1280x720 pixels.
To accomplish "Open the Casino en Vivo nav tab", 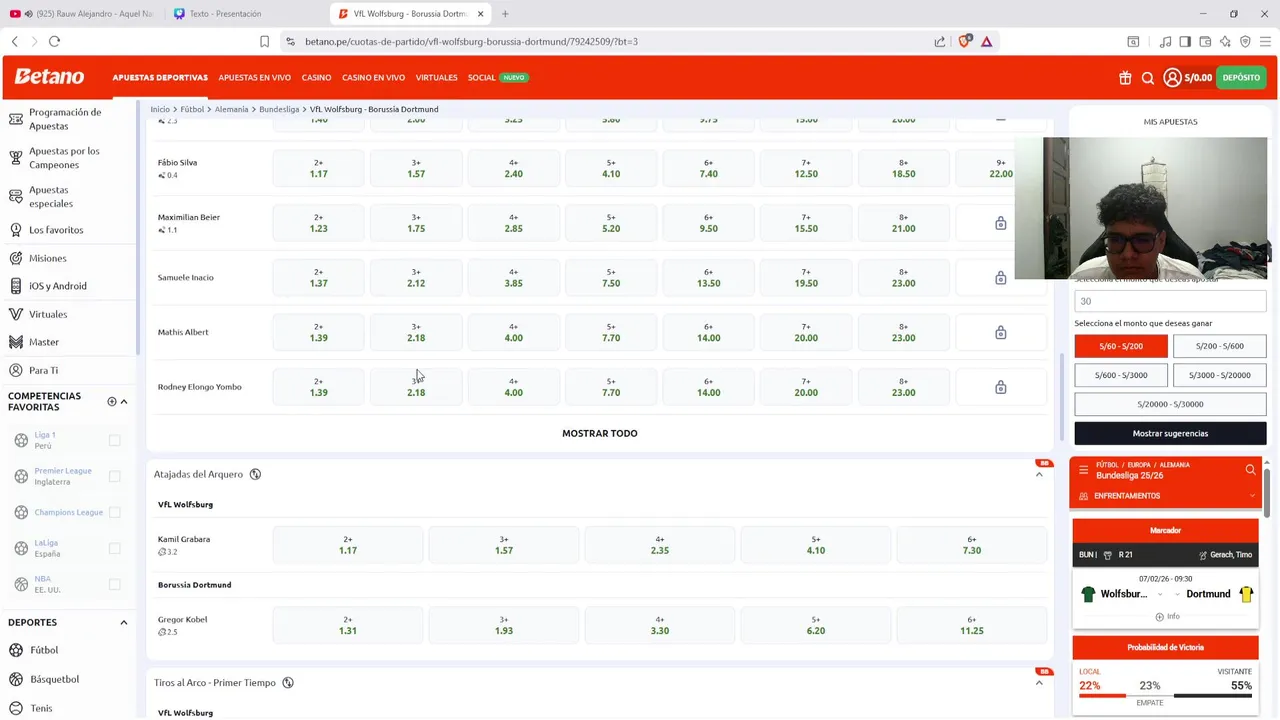I will click(373, 78).
